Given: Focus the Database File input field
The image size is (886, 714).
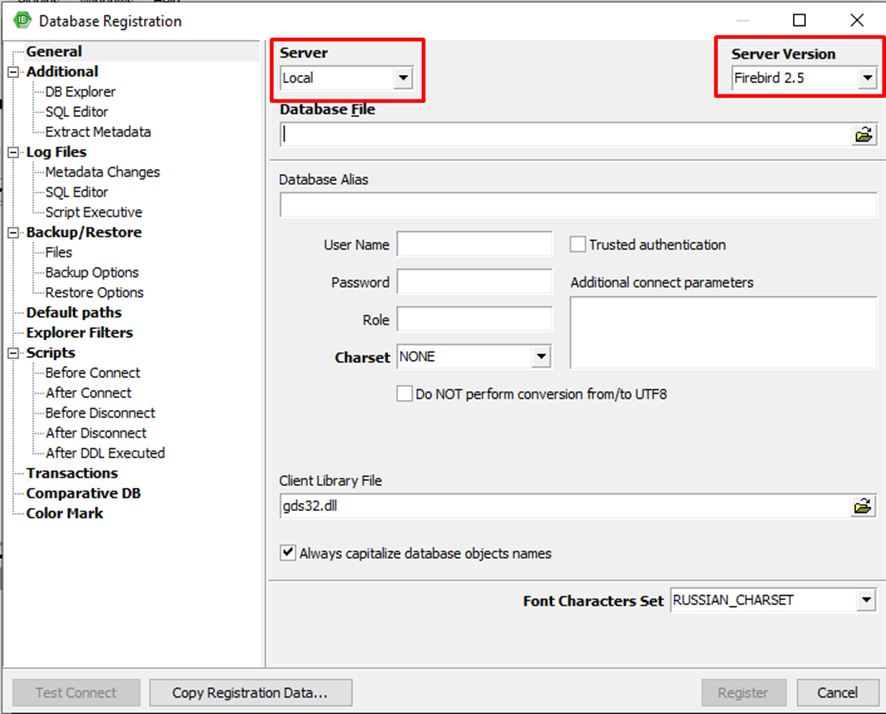Looking at the screenshot, I should [x=566, y=134].
